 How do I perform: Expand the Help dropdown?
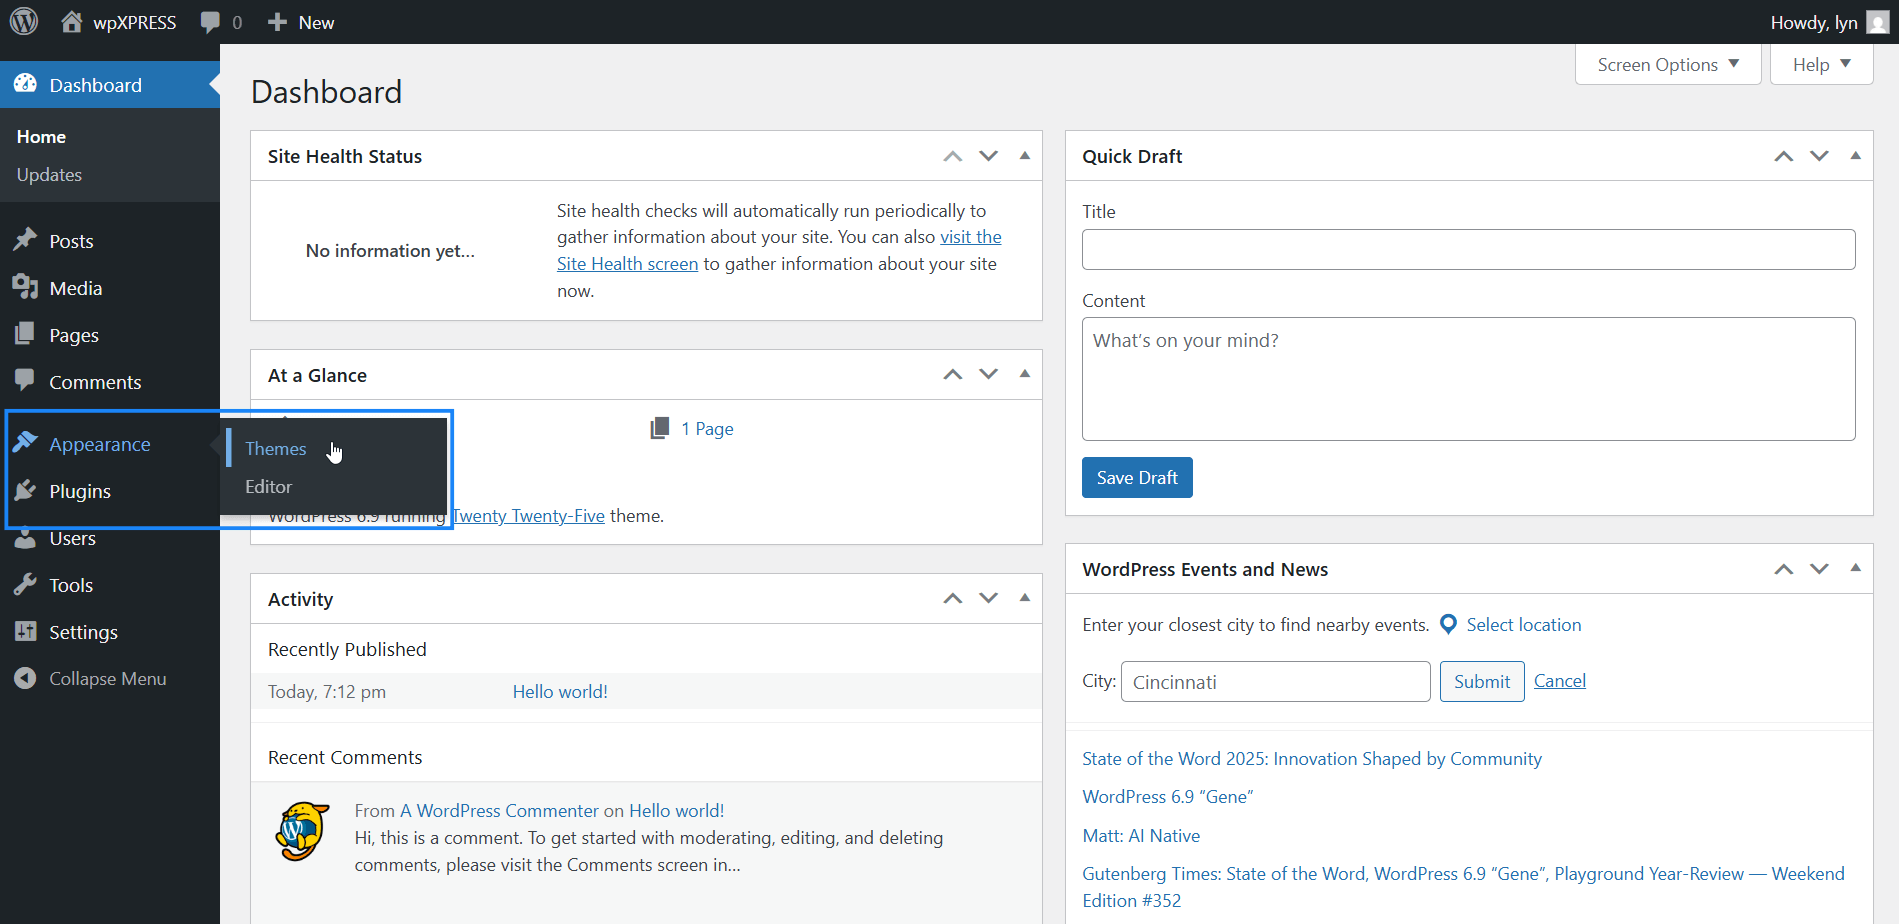click(1819, 64)
